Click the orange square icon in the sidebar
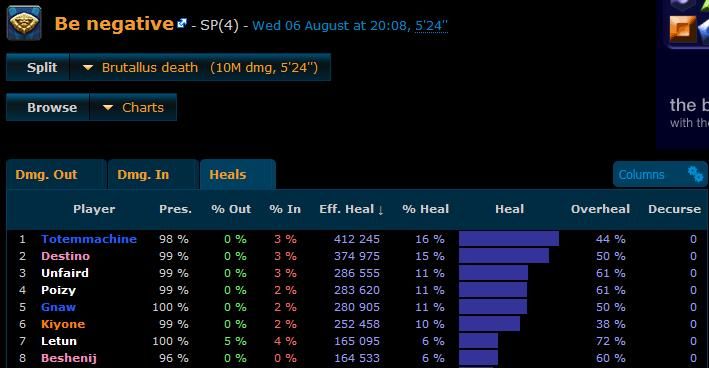This screenshot has width=709, height=370. click(x=682, y=28)
